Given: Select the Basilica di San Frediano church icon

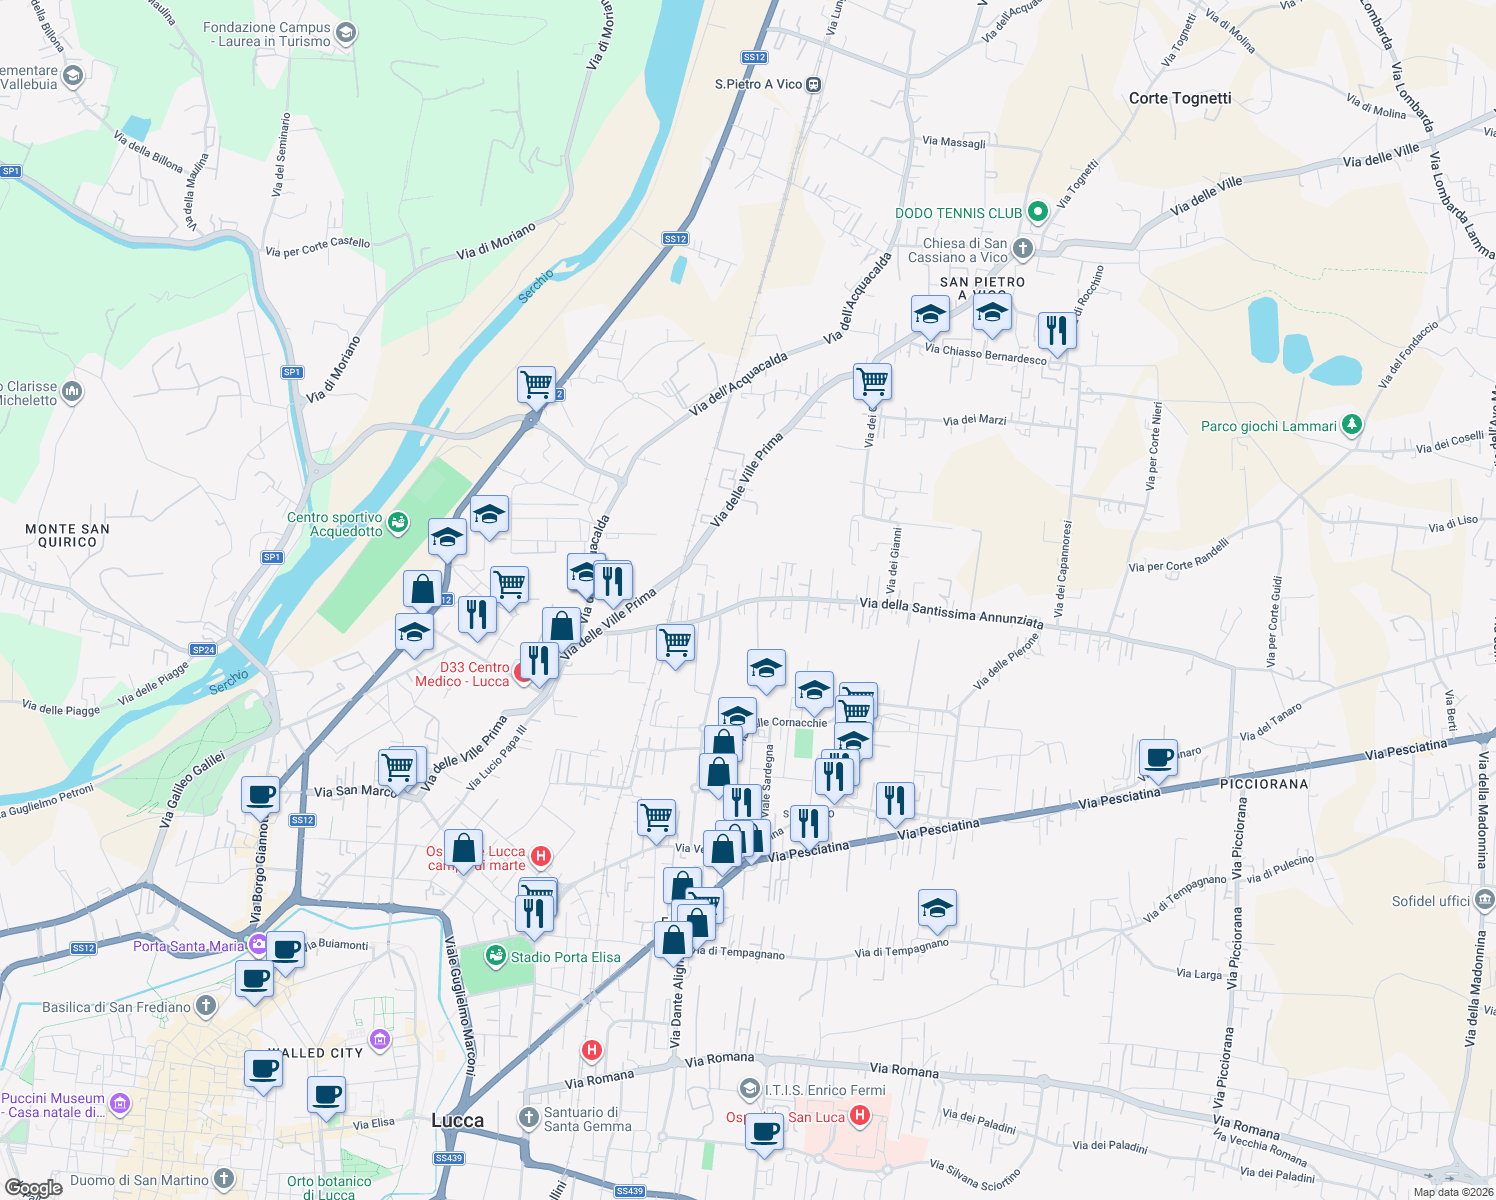Looking at the screenshot, I should coord(206,1006).
